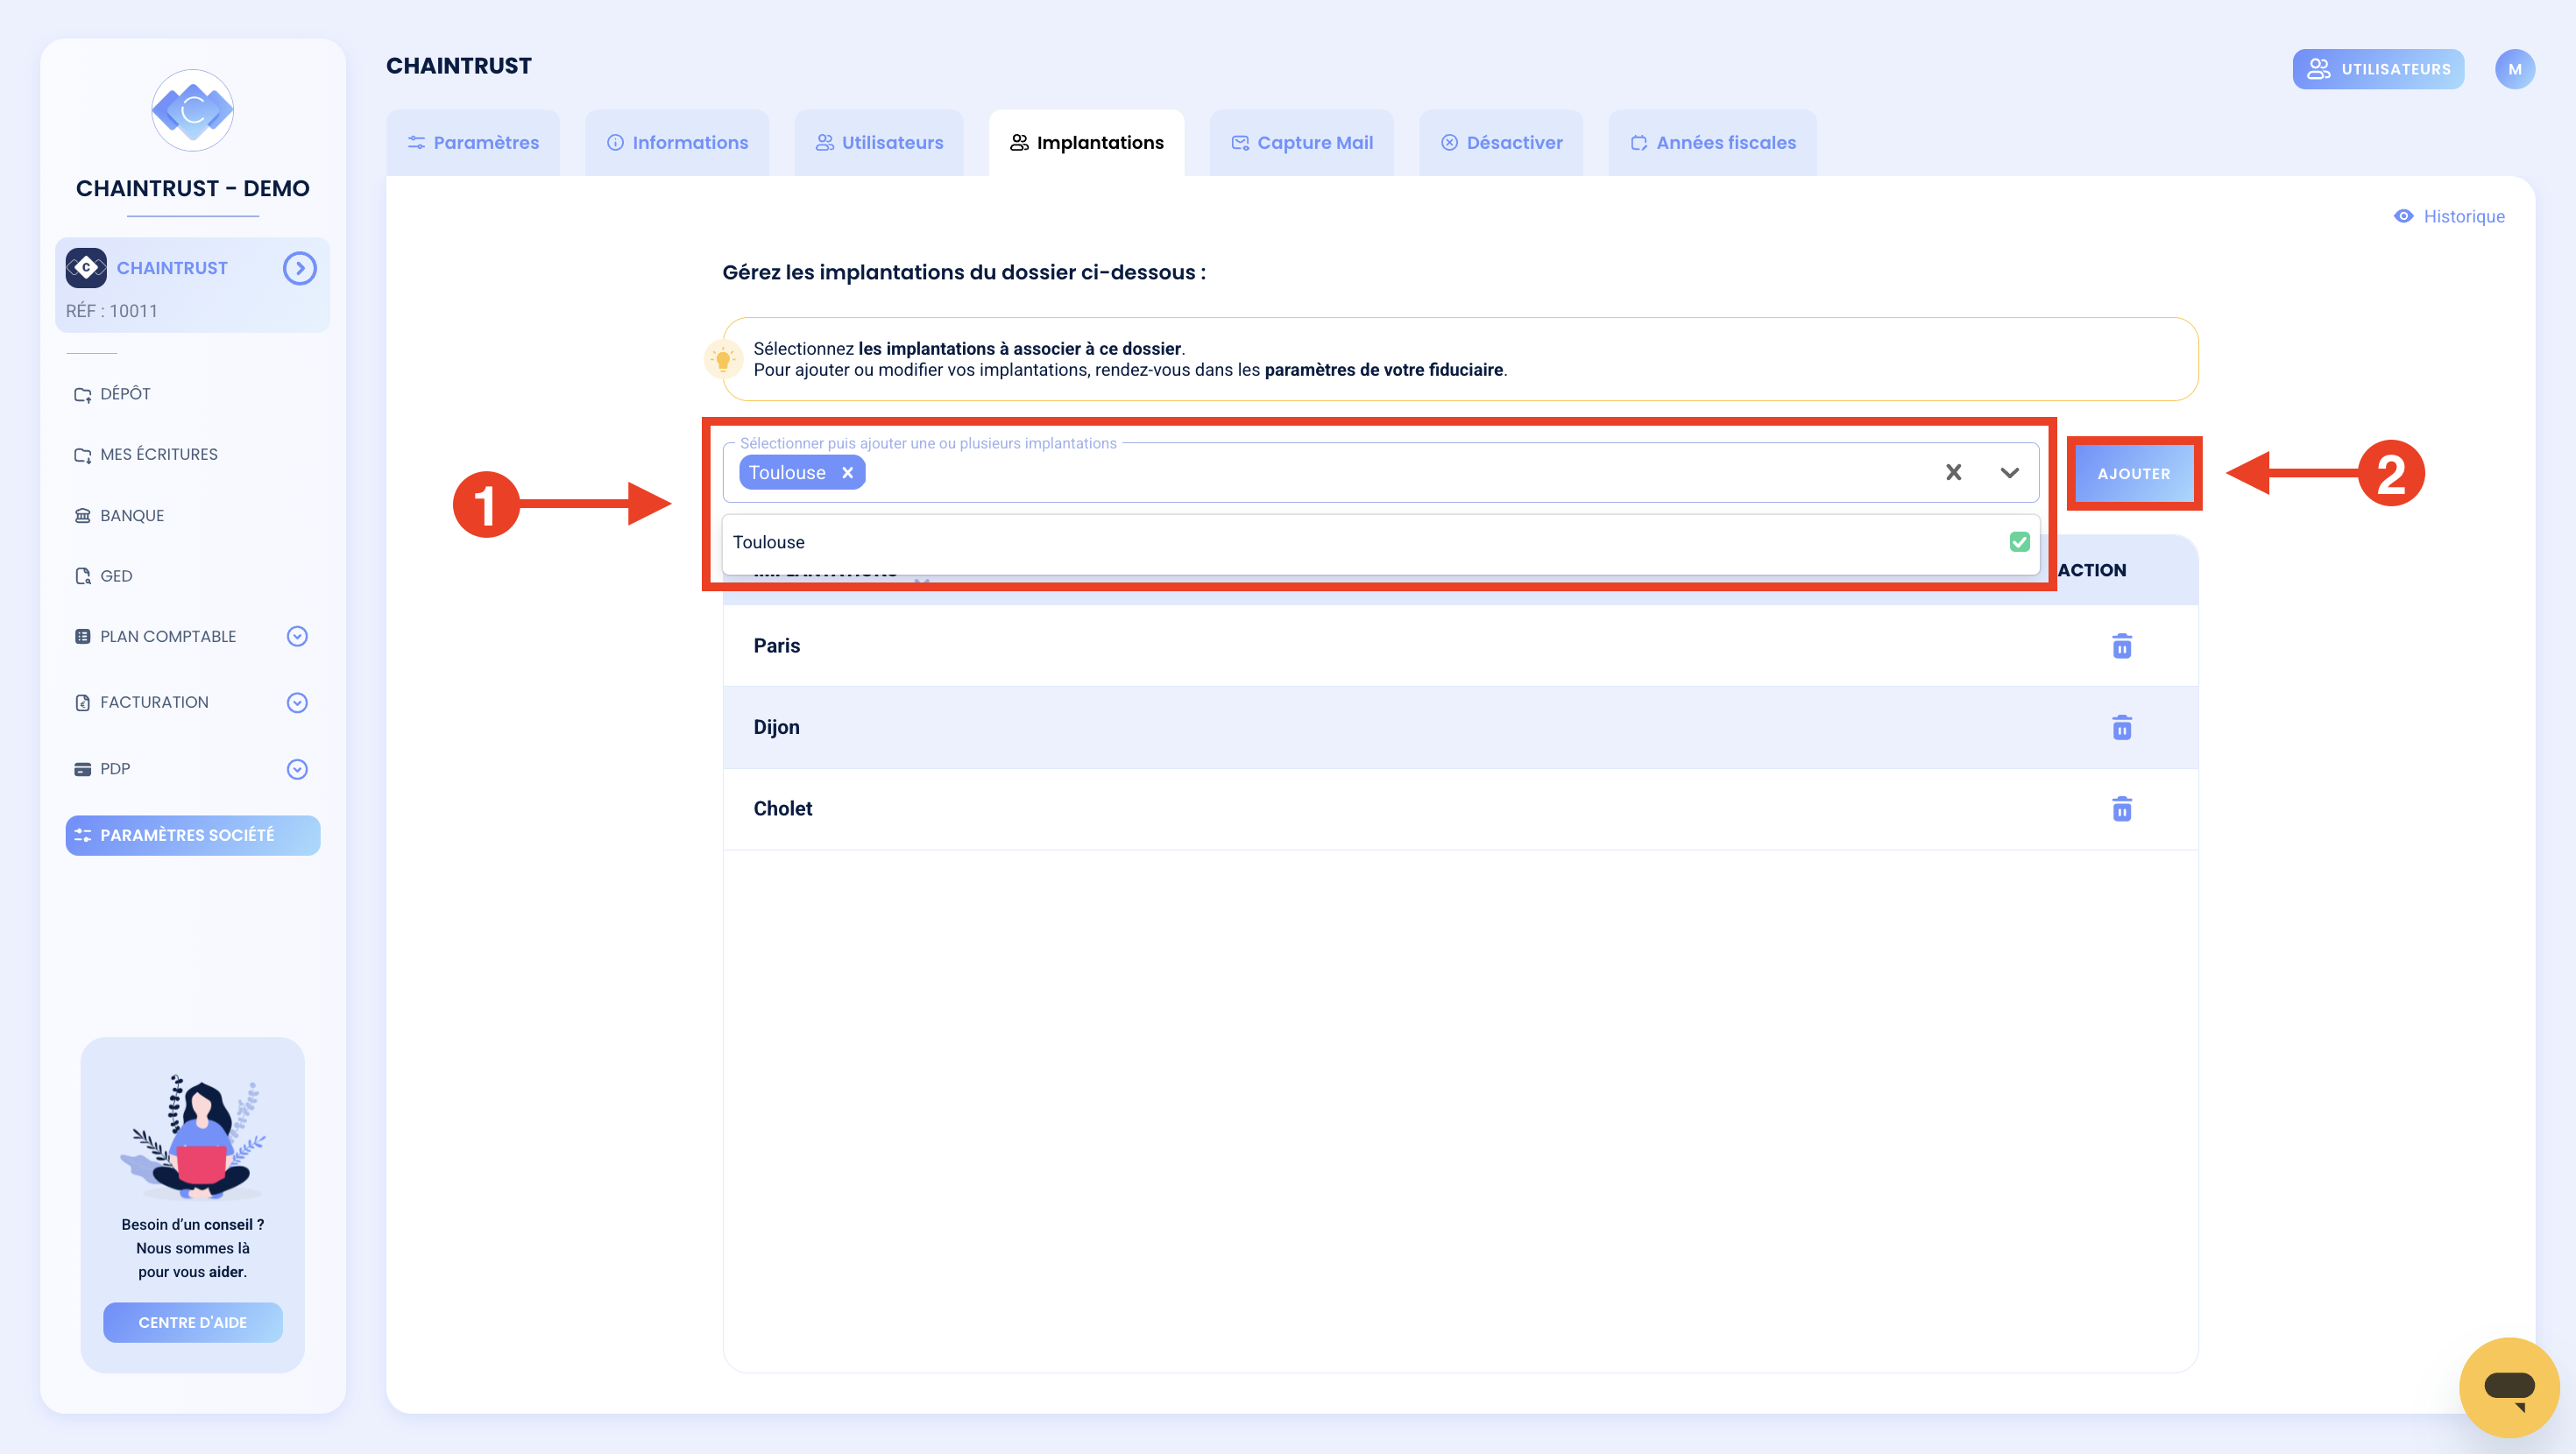
Task: Uncheck the Toulouse option checkbox
Action: coord(2019,542)
